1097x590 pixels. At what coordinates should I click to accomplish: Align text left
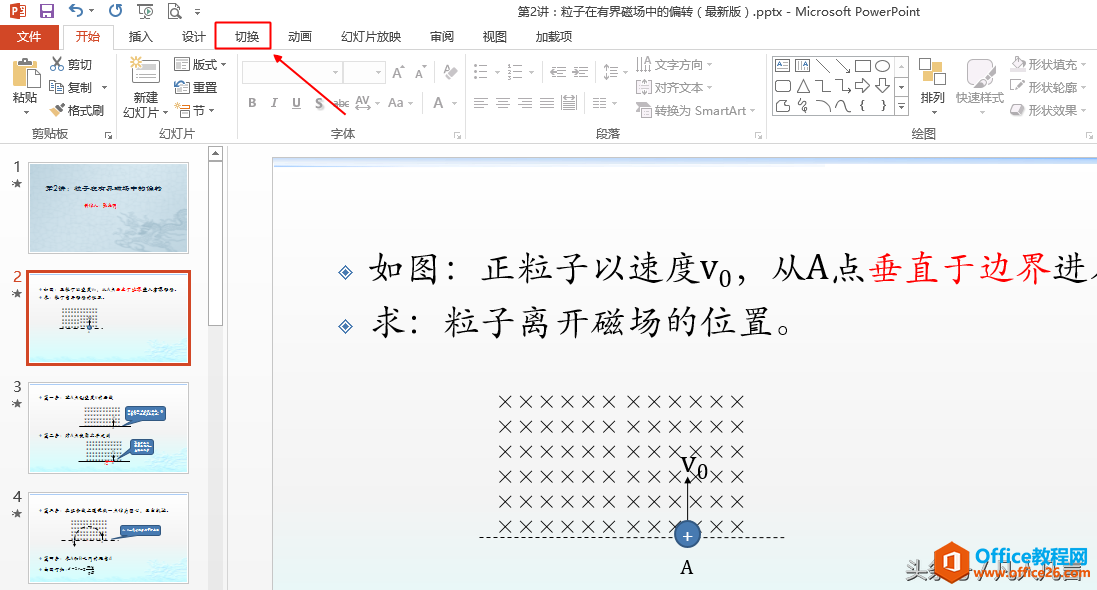[x=481, y=103]
